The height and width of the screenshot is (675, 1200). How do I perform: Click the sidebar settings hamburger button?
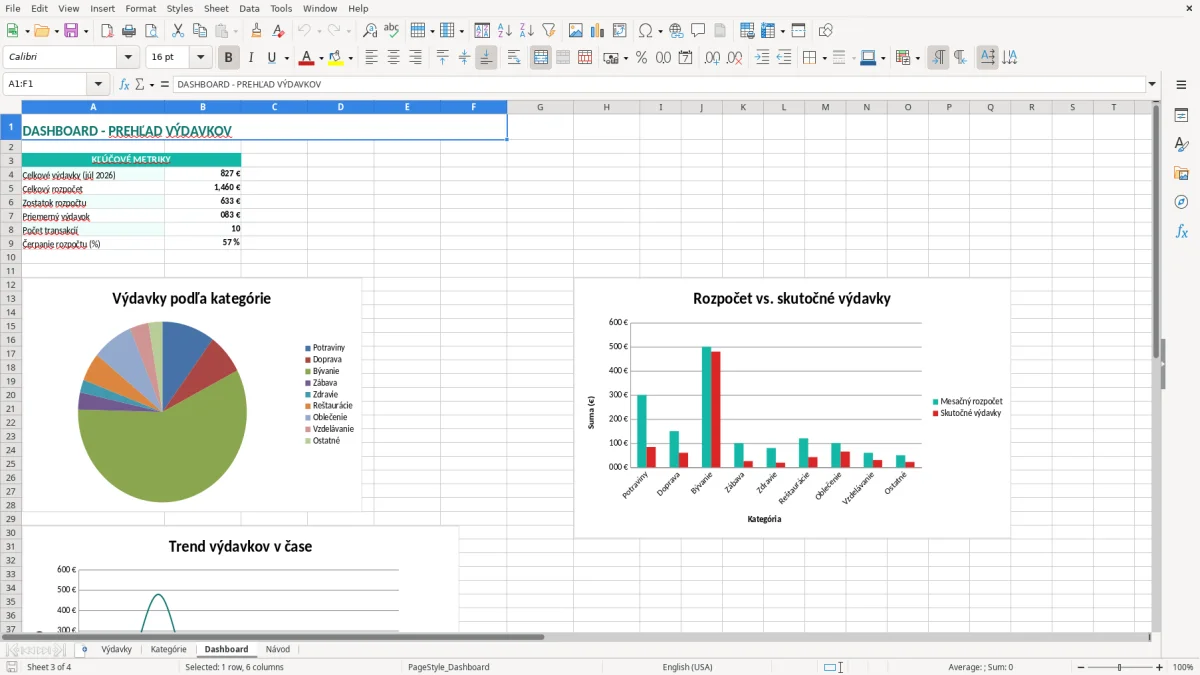click(1181, 86)
